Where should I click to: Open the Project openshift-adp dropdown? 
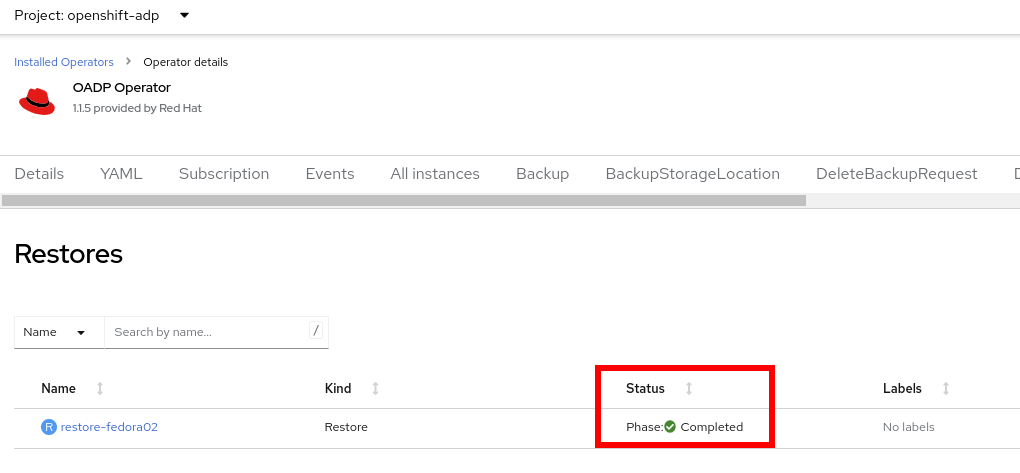coord(102,16)
